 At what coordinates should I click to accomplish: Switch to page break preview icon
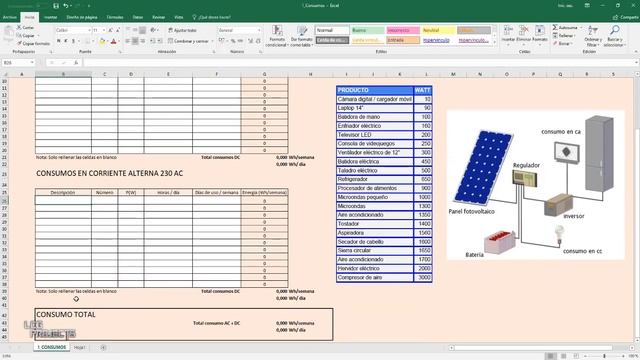click(576, 356)
